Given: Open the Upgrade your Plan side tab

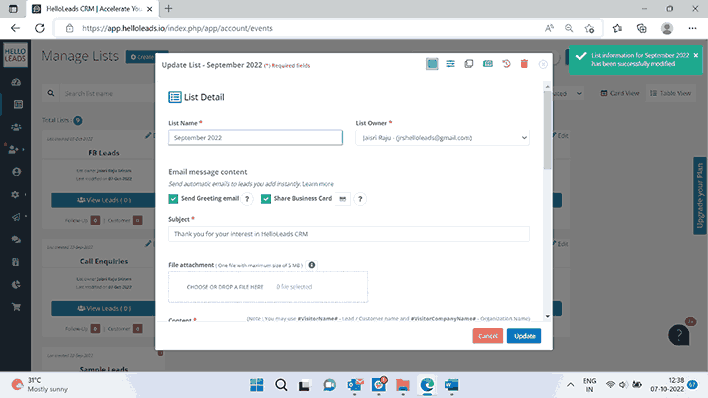Looking at the screenshot, I should click(x=700, y=196).
